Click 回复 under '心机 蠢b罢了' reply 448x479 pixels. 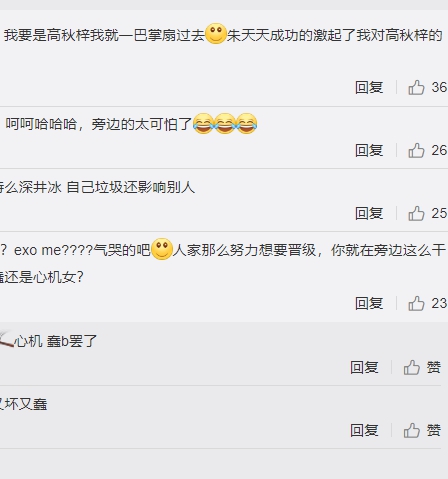364,368
